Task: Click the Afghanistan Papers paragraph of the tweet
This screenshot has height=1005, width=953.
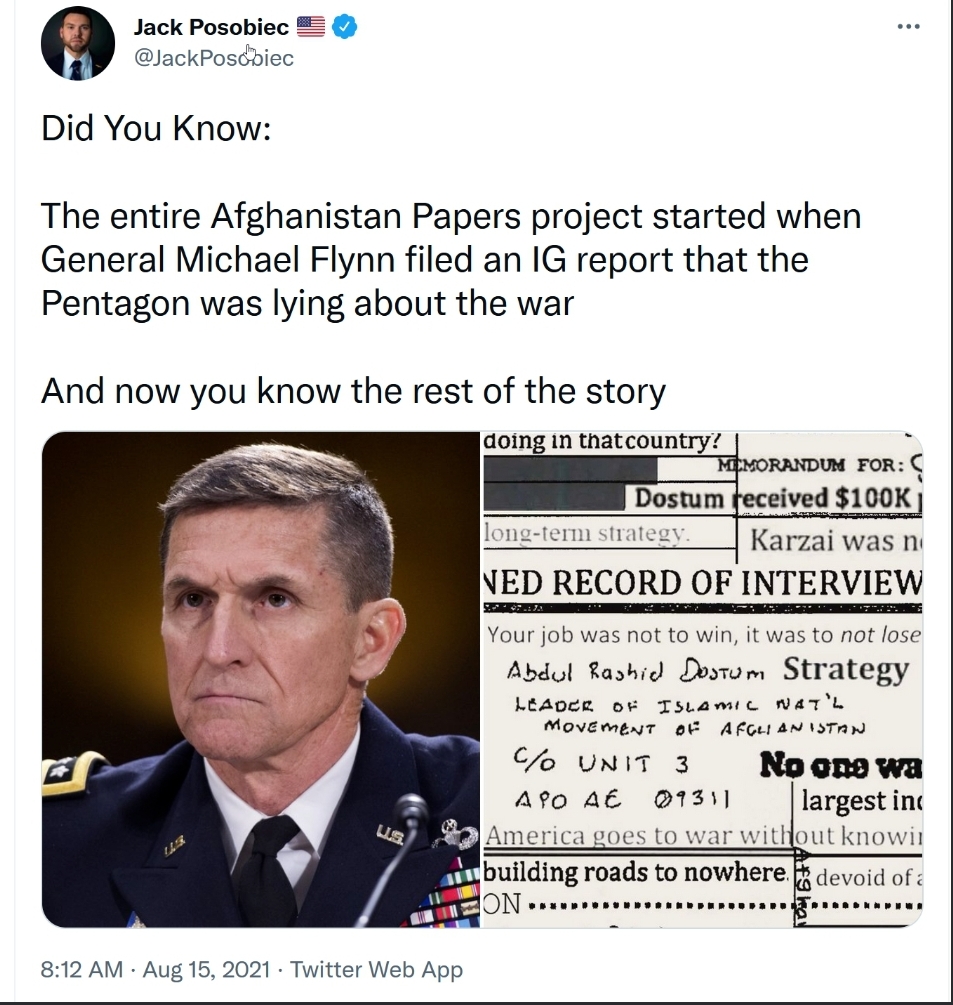Action: tap(450, 259)
